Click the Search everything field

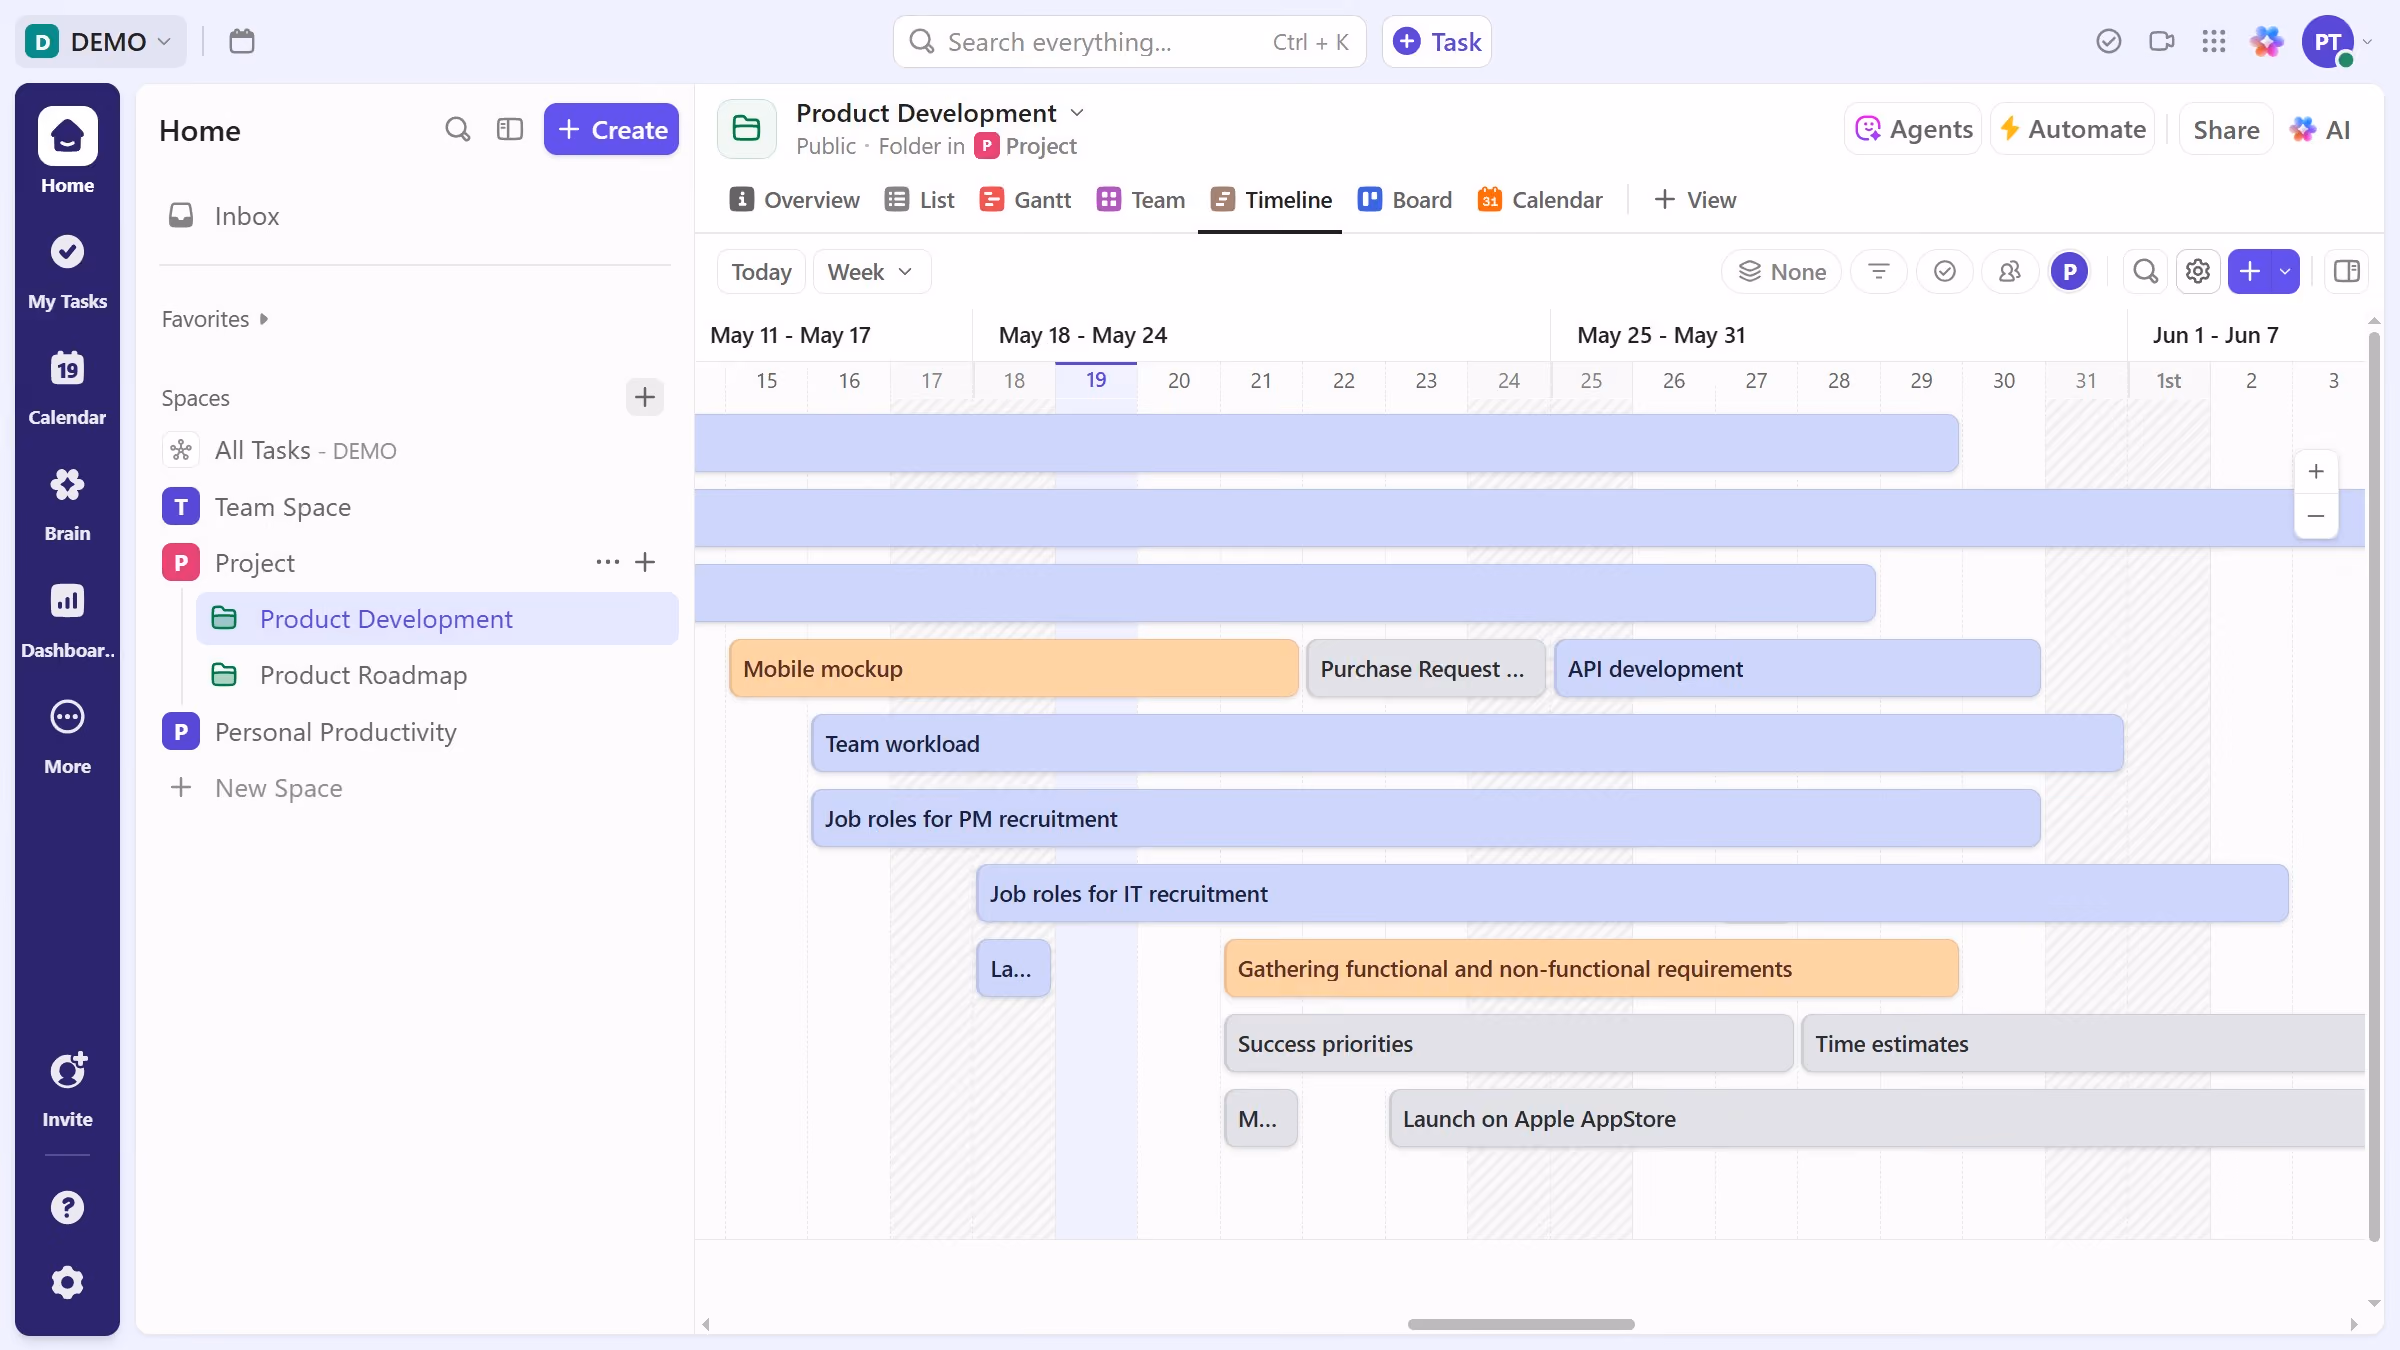(1129, 41)
